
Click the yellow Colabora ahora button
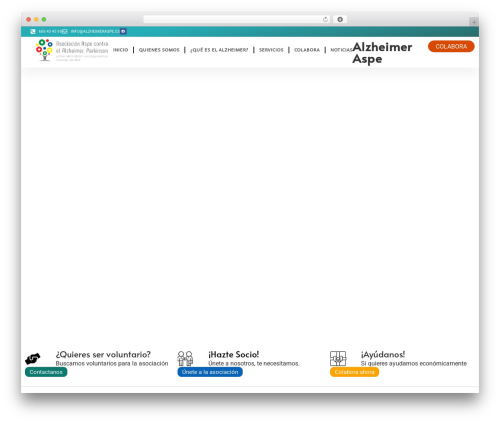click(x=354, y=372)
